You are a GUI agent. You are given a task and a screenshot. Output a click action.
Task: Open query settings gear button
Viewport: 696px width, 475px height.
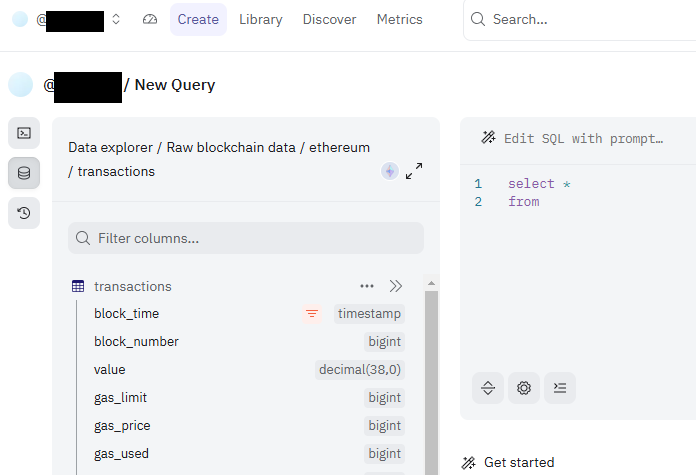point(524,388)
